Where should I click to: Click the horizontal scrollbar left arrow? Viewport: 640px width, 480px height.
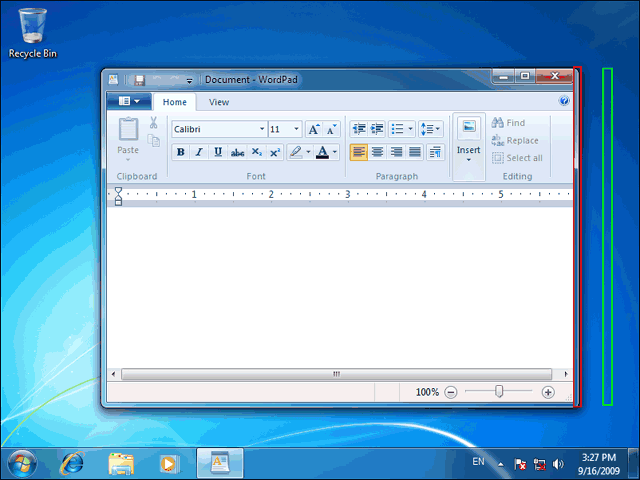(113, 374)
